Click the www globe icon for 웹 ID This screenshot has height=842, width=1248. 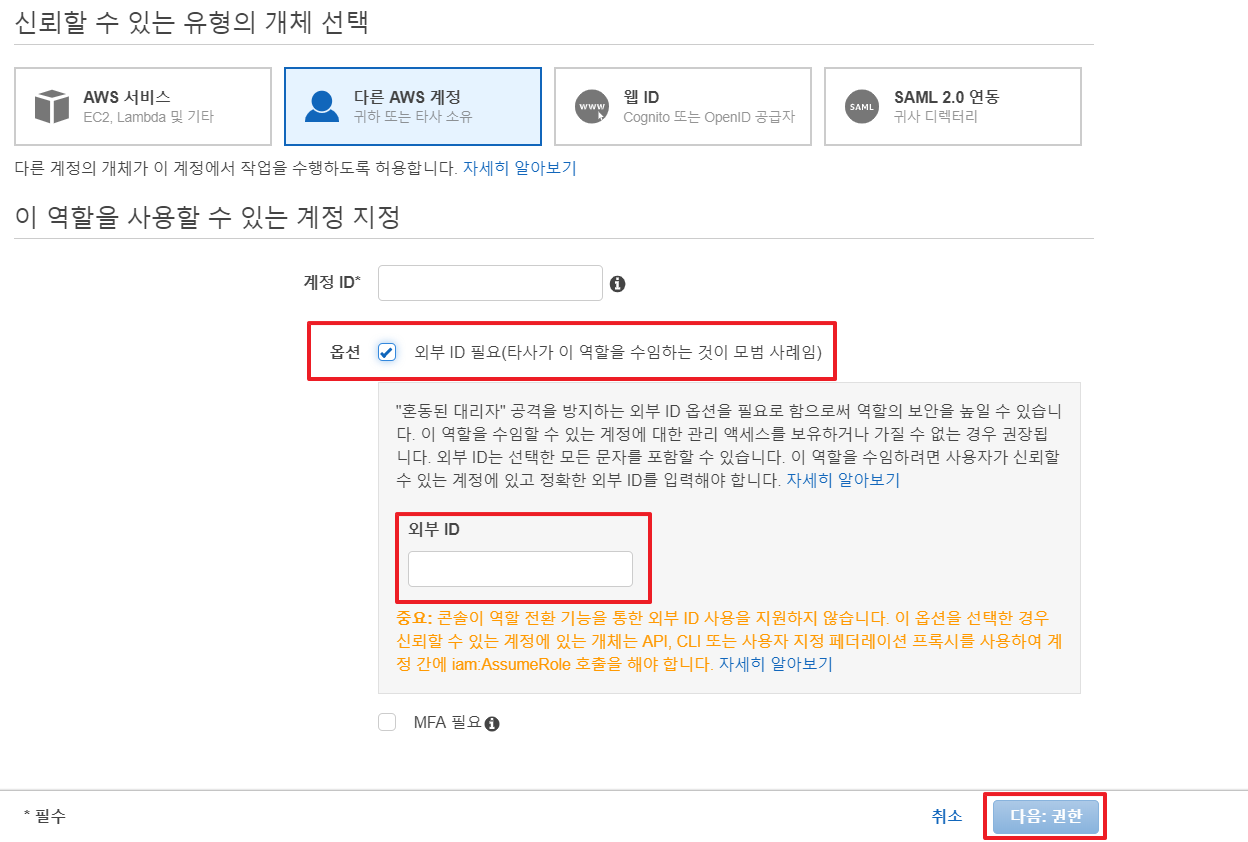click(592, 106)
